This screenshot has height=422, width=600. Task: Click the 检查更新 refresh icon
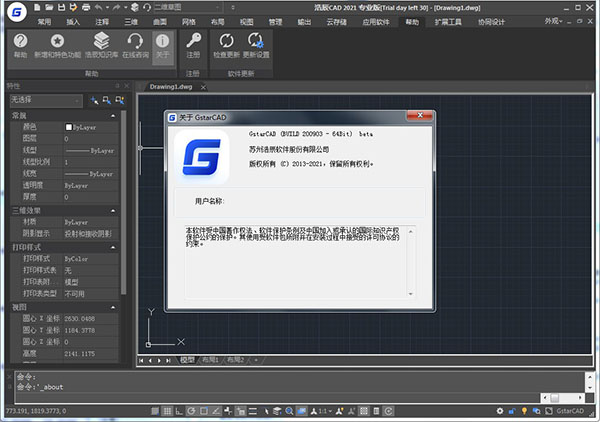[x=226, y=46]
